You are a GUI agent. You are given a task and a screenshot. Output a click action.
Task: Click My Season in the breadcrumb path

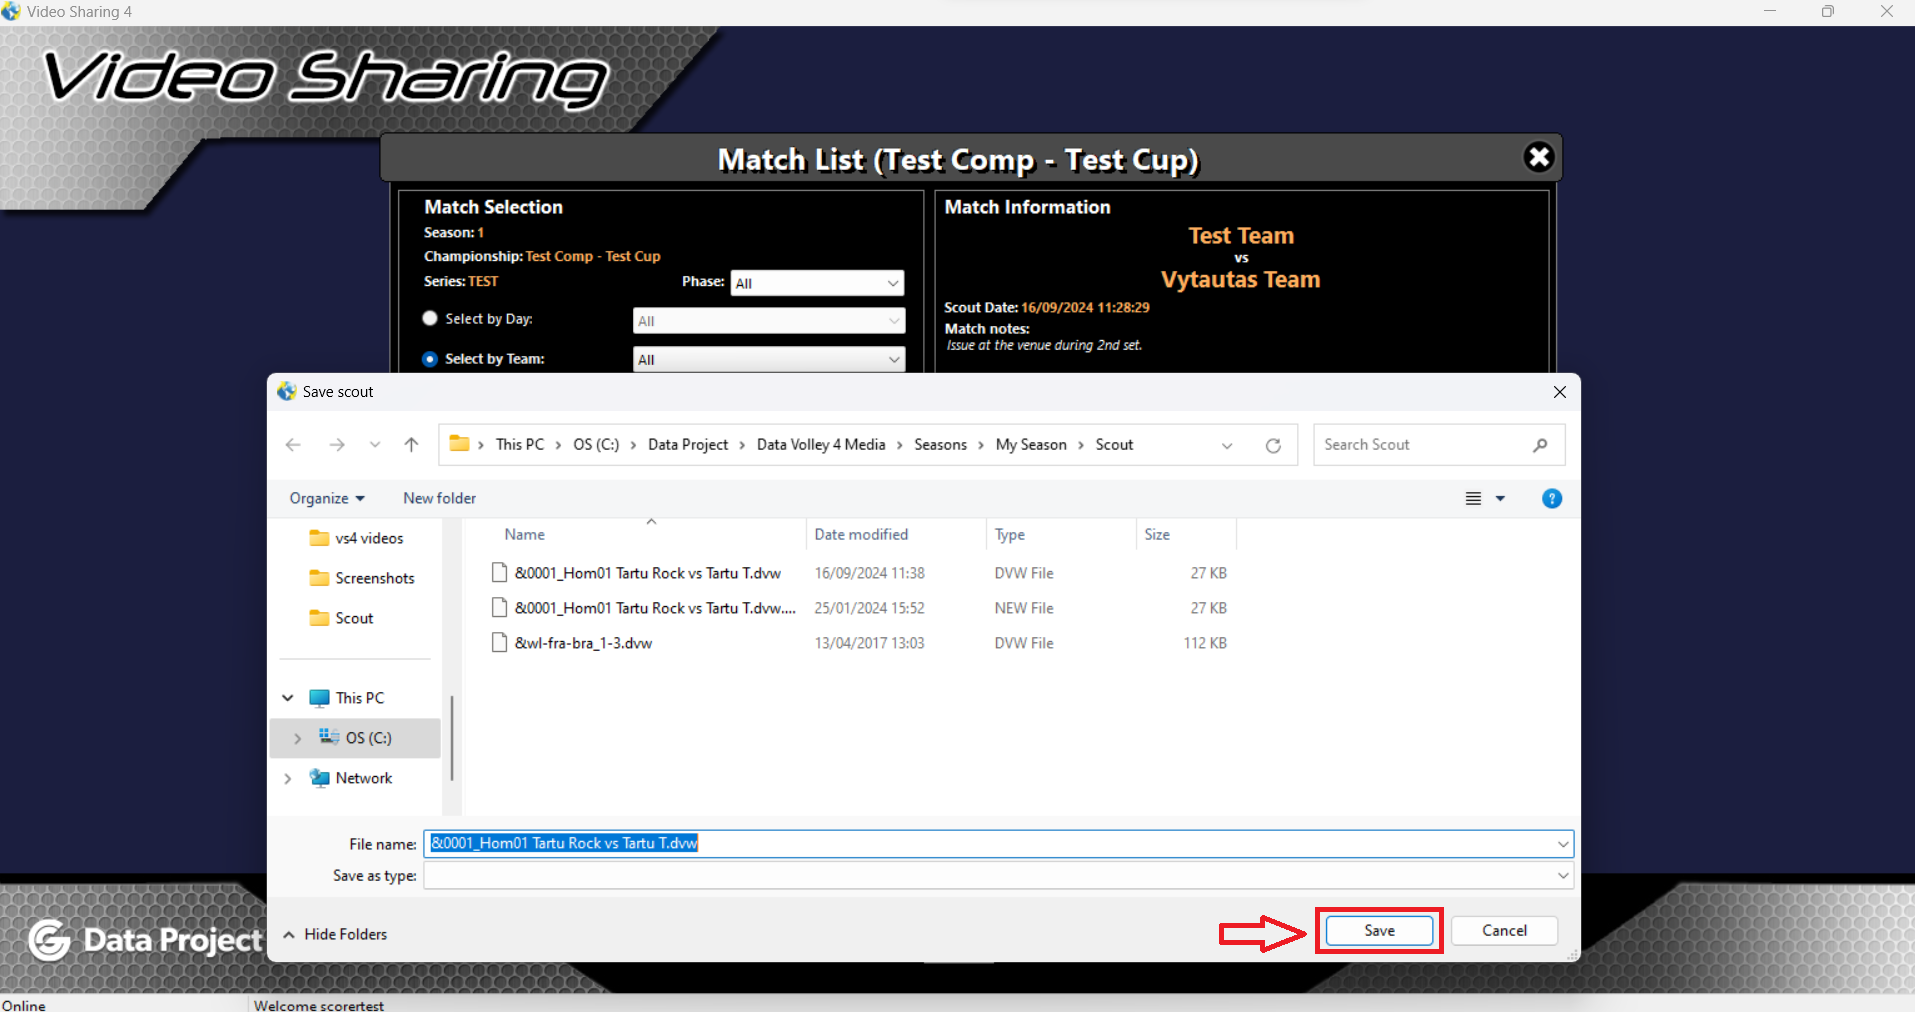1031,445
